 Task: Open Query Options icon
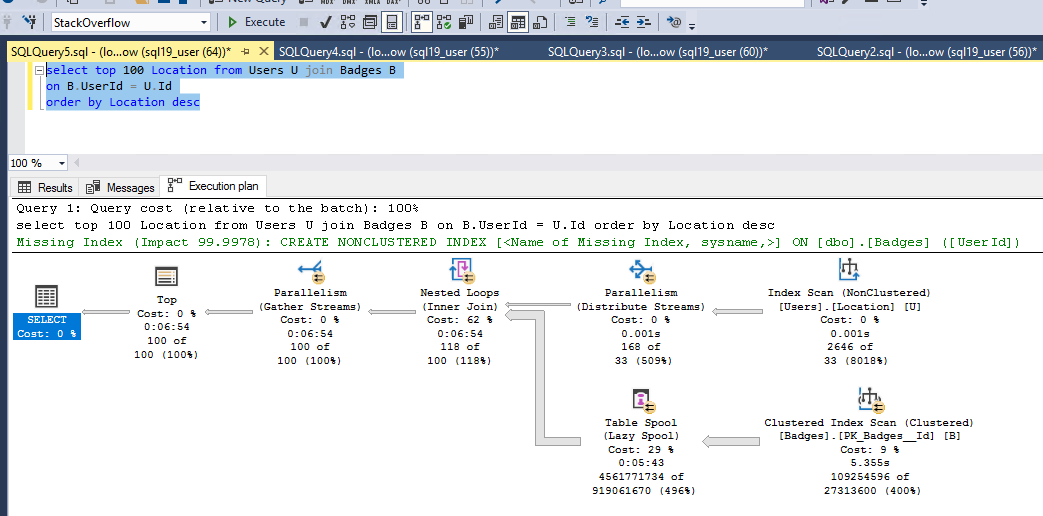point(370,23)
